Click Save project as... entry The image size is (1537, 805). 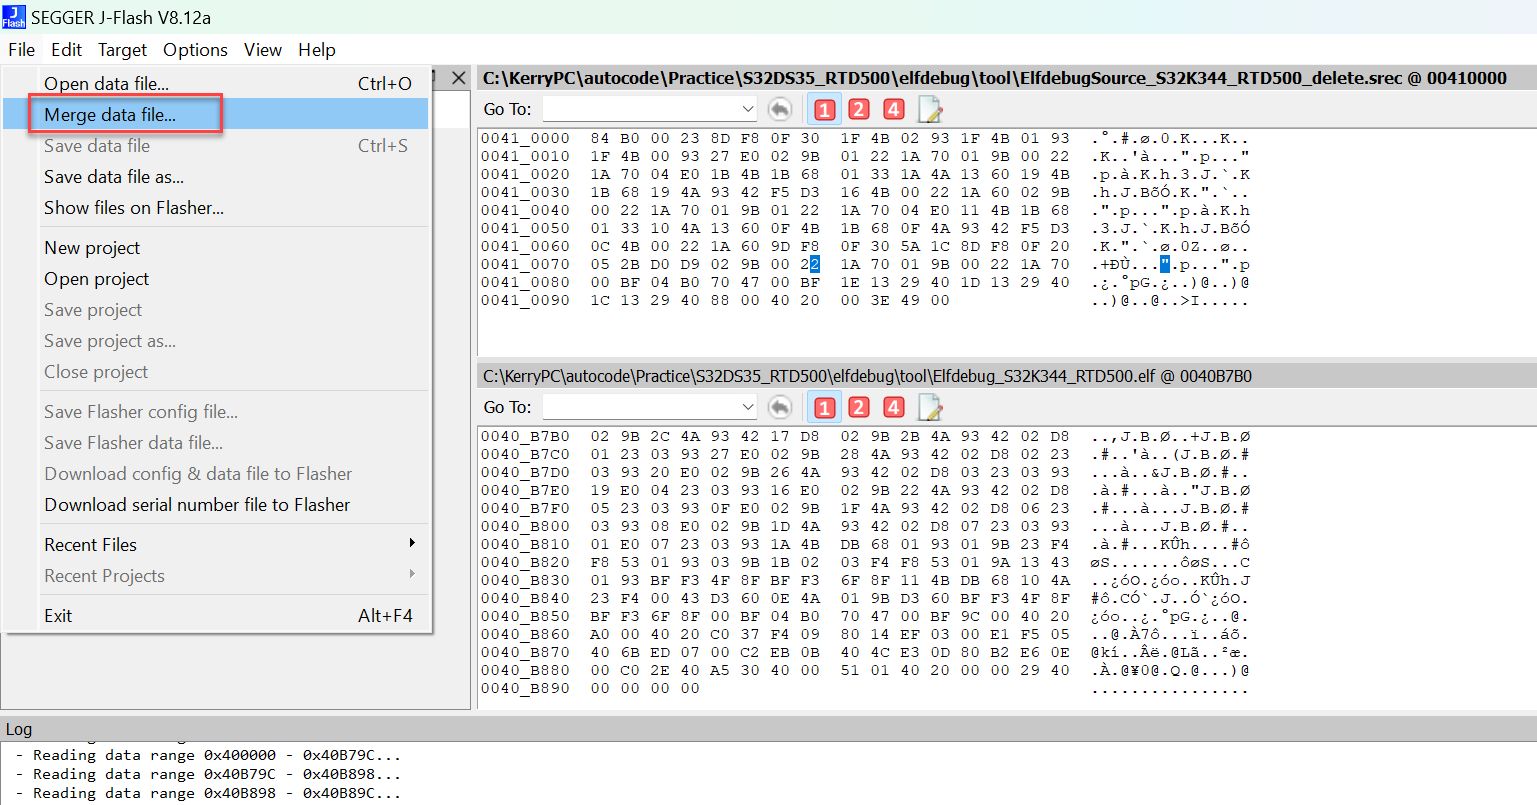pyautogui.click(x=217, y=341)
